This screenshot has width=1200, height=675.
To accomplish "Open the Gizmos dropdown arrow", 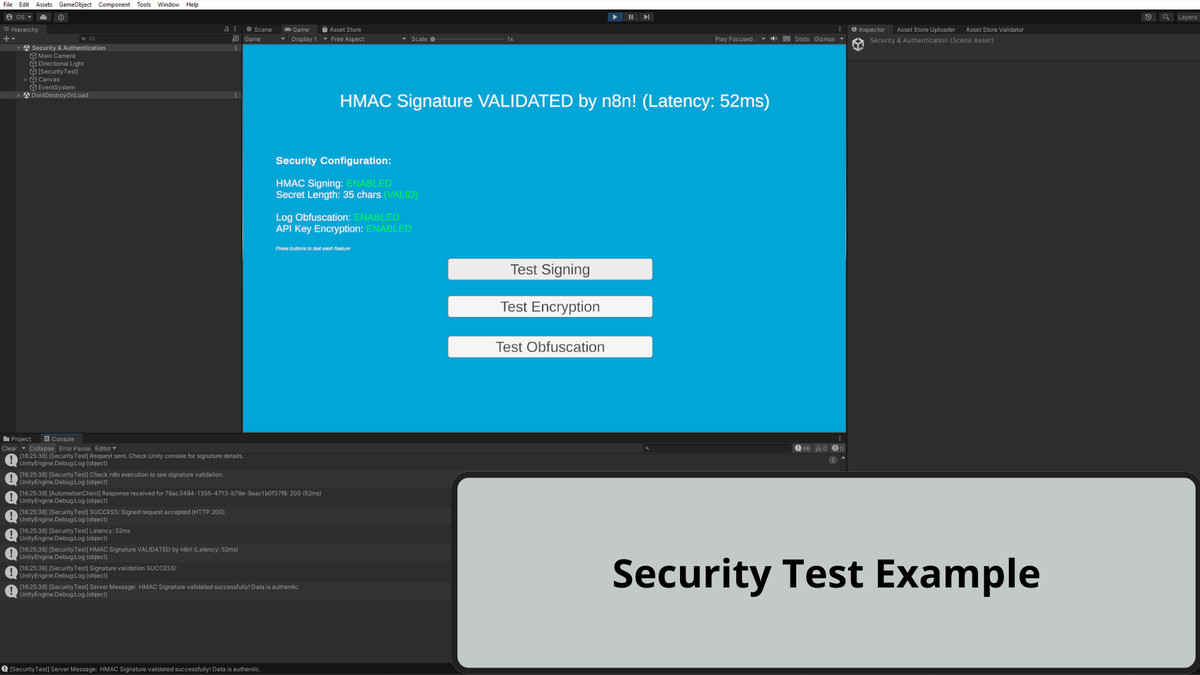I will (841, 39).
